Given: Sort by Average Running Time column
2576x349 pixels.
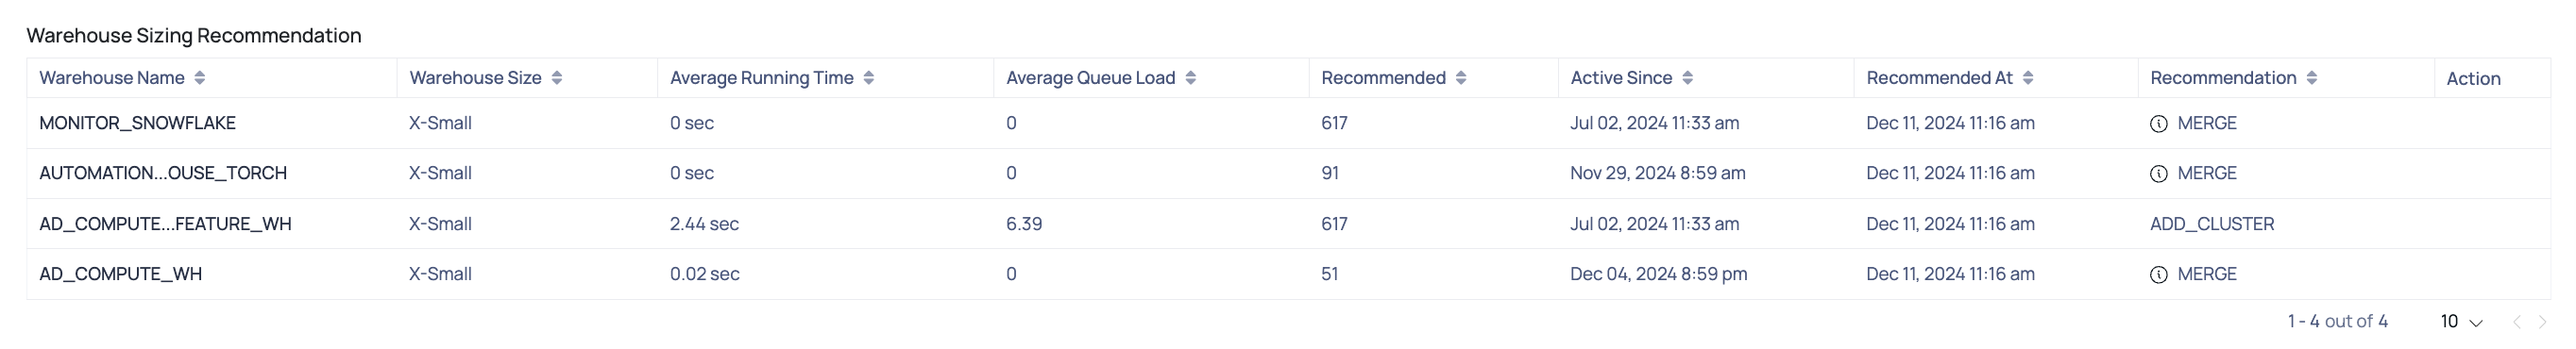Looking at the screenshot, I should [x=869, y=78].
